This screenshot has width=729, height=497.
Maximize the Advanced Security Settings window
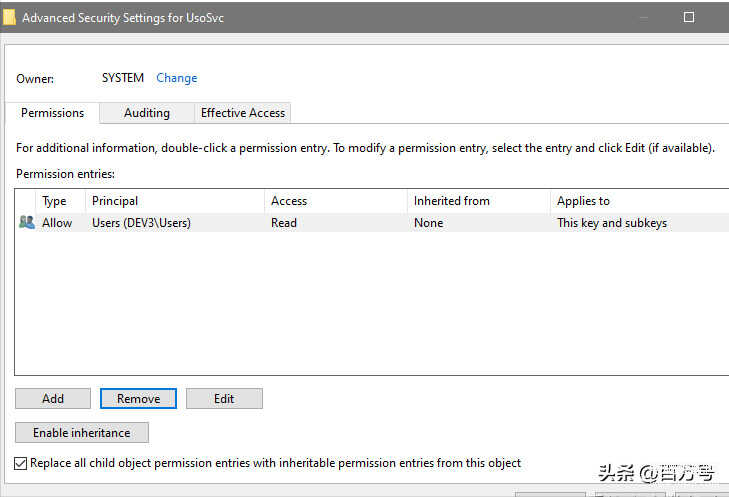[x=688, y=17]
